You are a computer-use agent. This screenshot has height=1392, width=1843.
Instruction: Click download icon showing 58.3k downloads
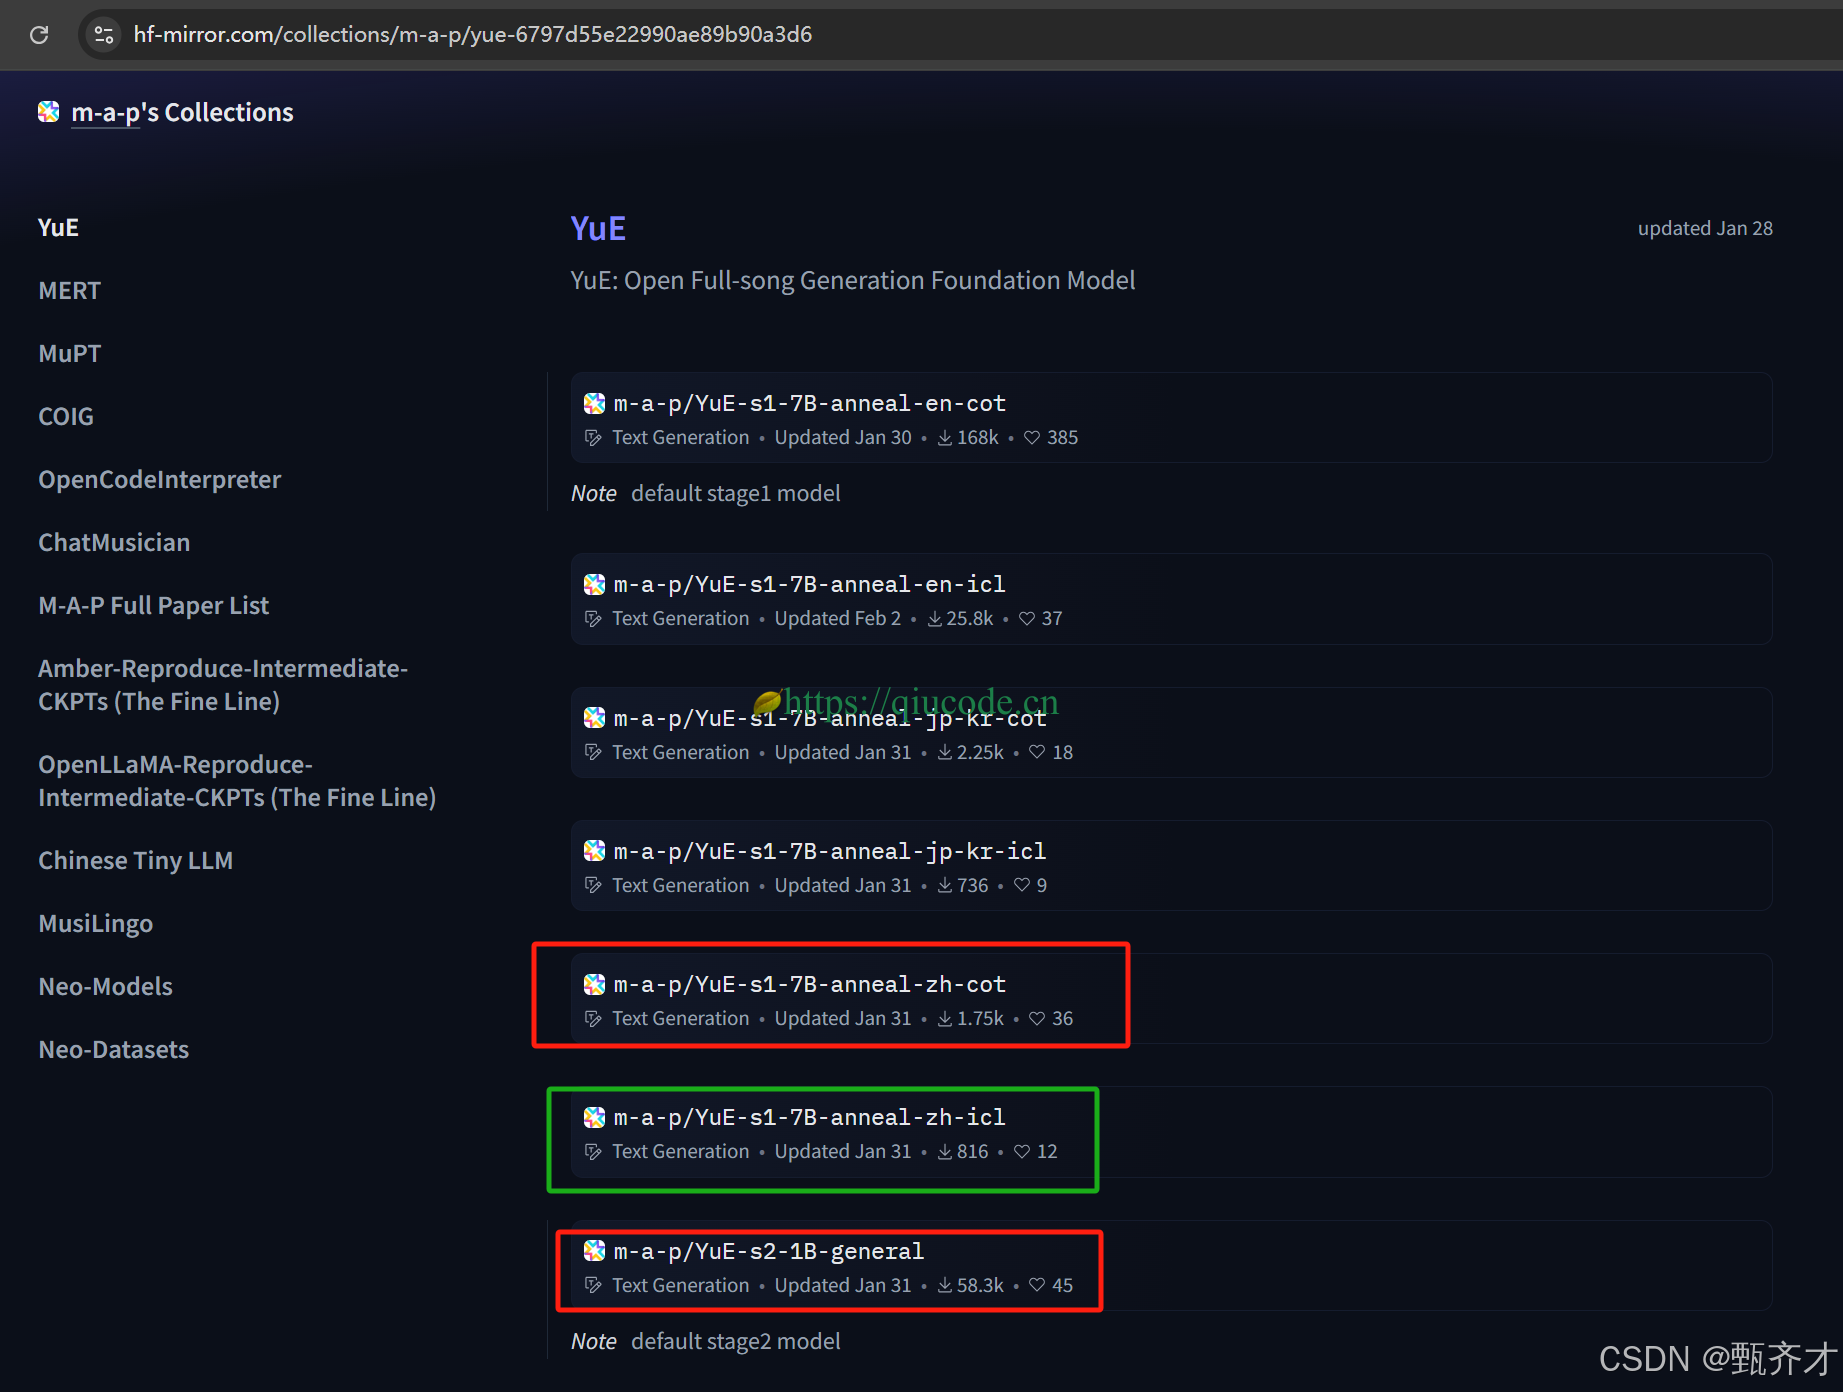pos(945,1286)
